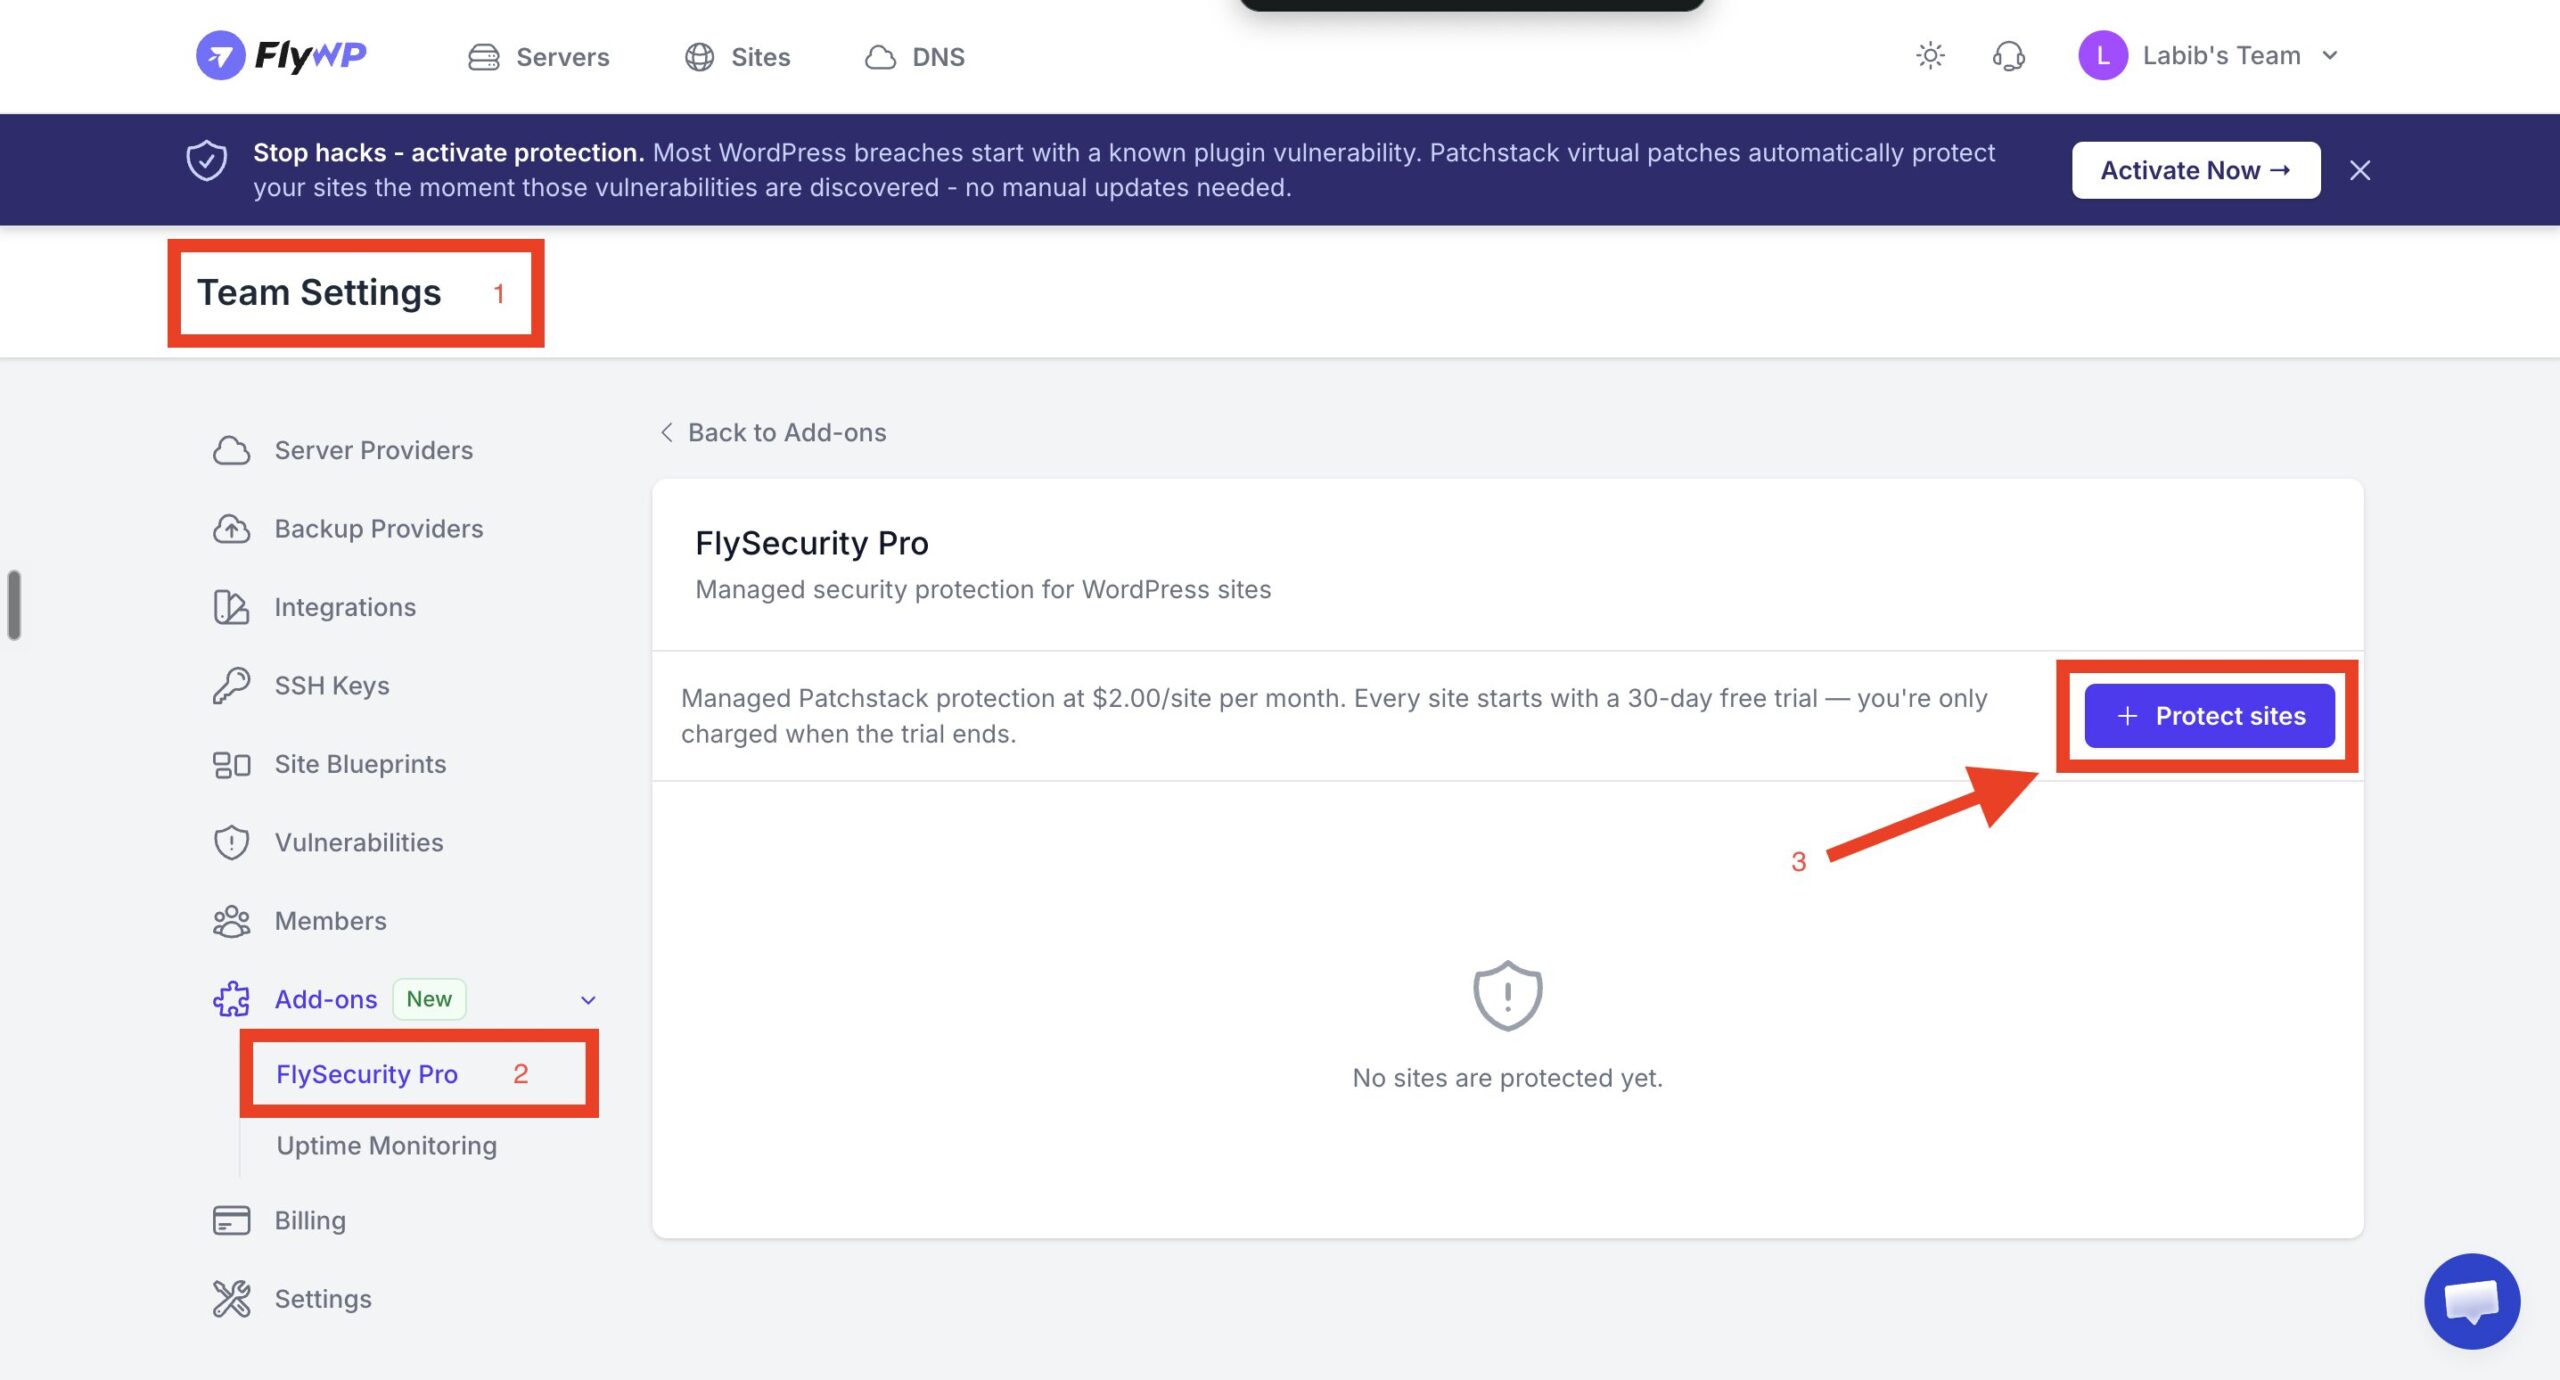Click the Labib's Team name

(2221, 56)
